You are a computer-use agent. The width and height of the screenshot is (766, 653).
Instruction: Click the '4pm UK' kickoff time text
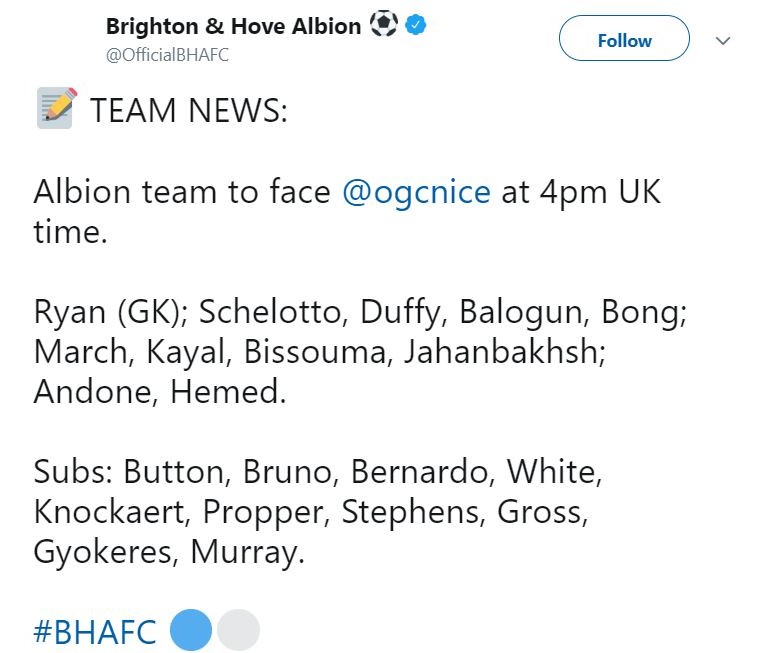600,192
